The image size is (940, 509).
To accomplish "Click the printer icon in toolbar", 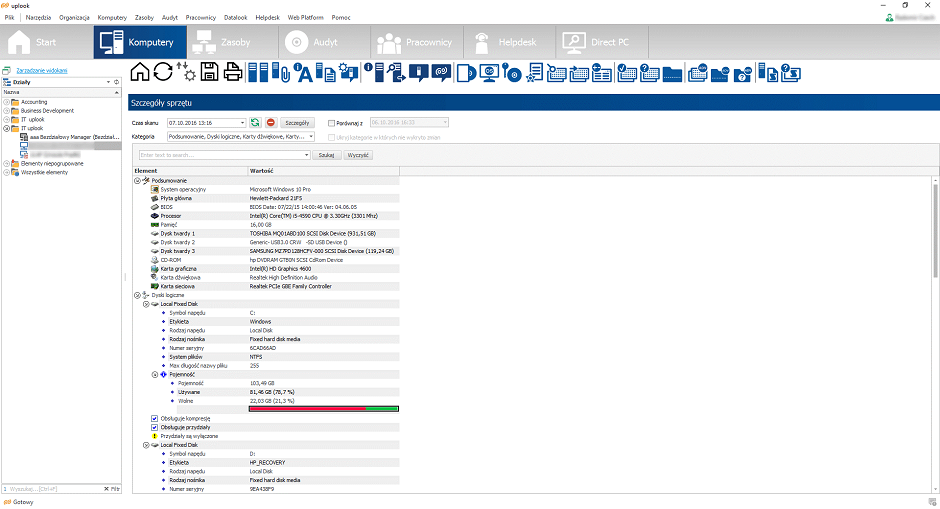I will coord(233,72).
